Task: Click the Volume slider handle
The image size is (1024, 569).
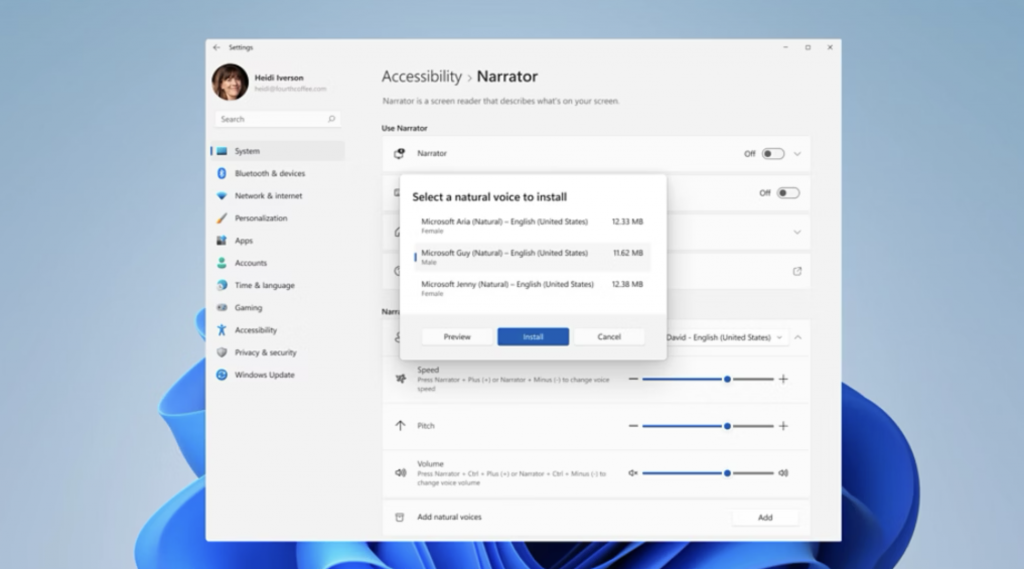Action: (727, 473)
